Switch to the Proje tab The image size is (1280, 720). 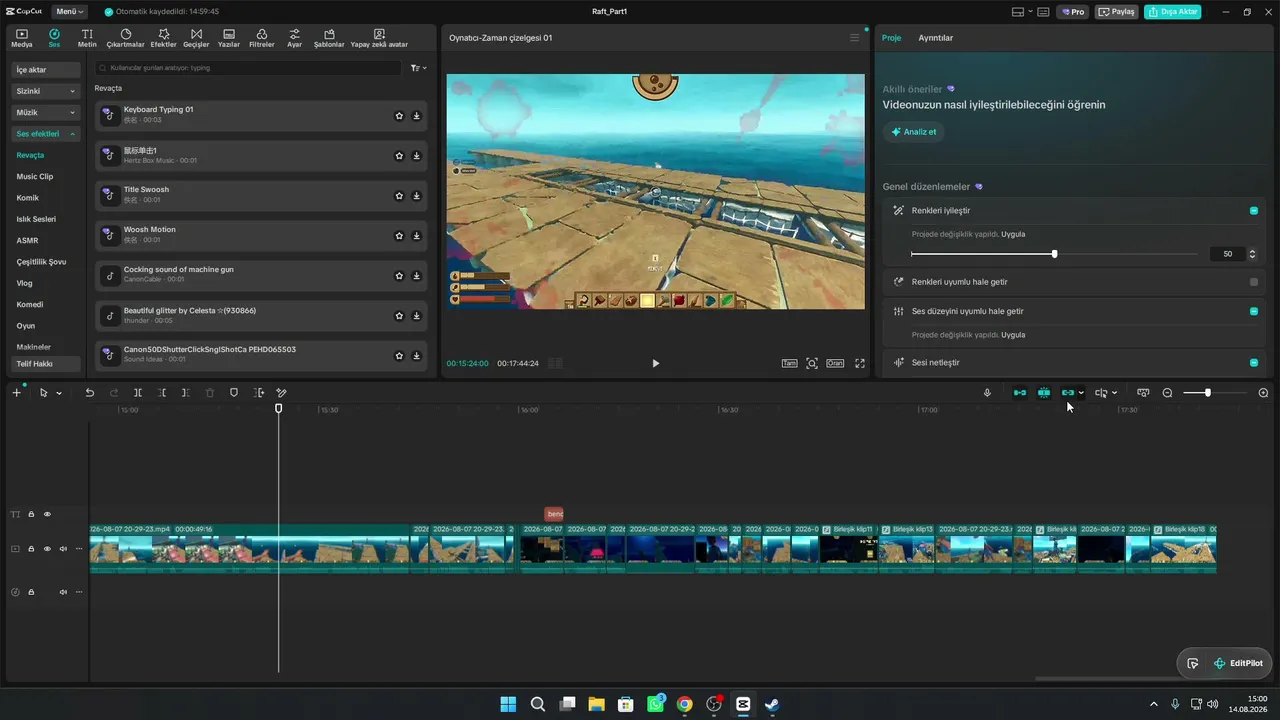[x=891, y=38]
